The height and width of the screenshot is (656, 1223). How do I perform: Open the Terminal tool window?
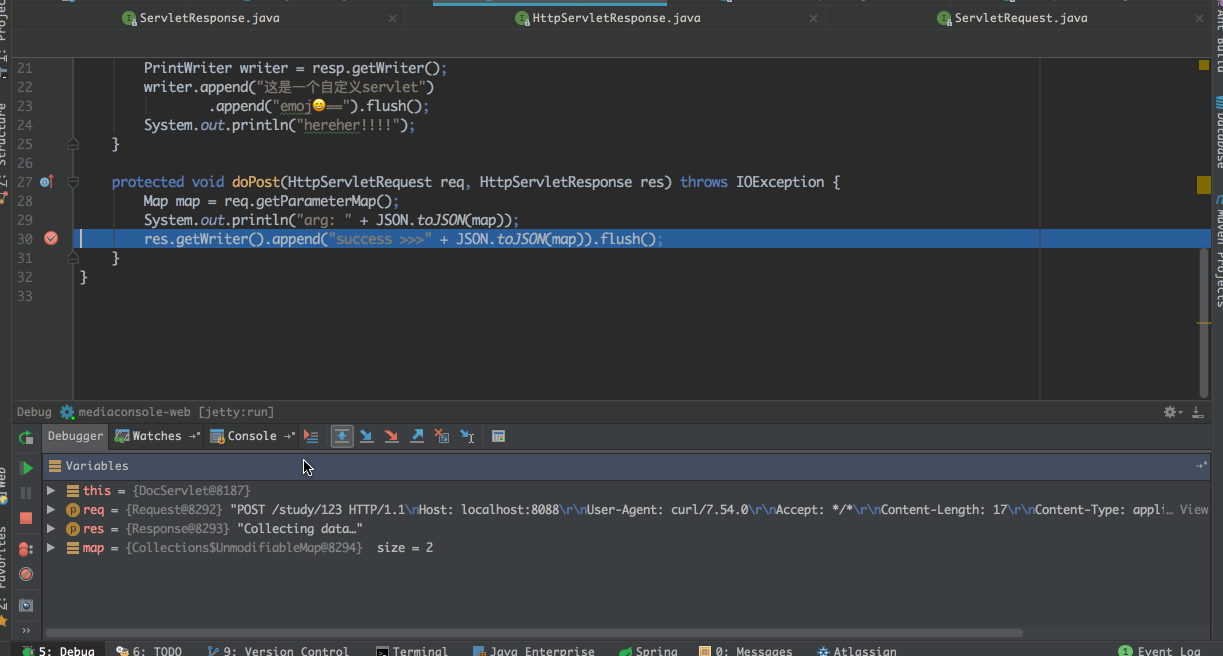point(411,650)
